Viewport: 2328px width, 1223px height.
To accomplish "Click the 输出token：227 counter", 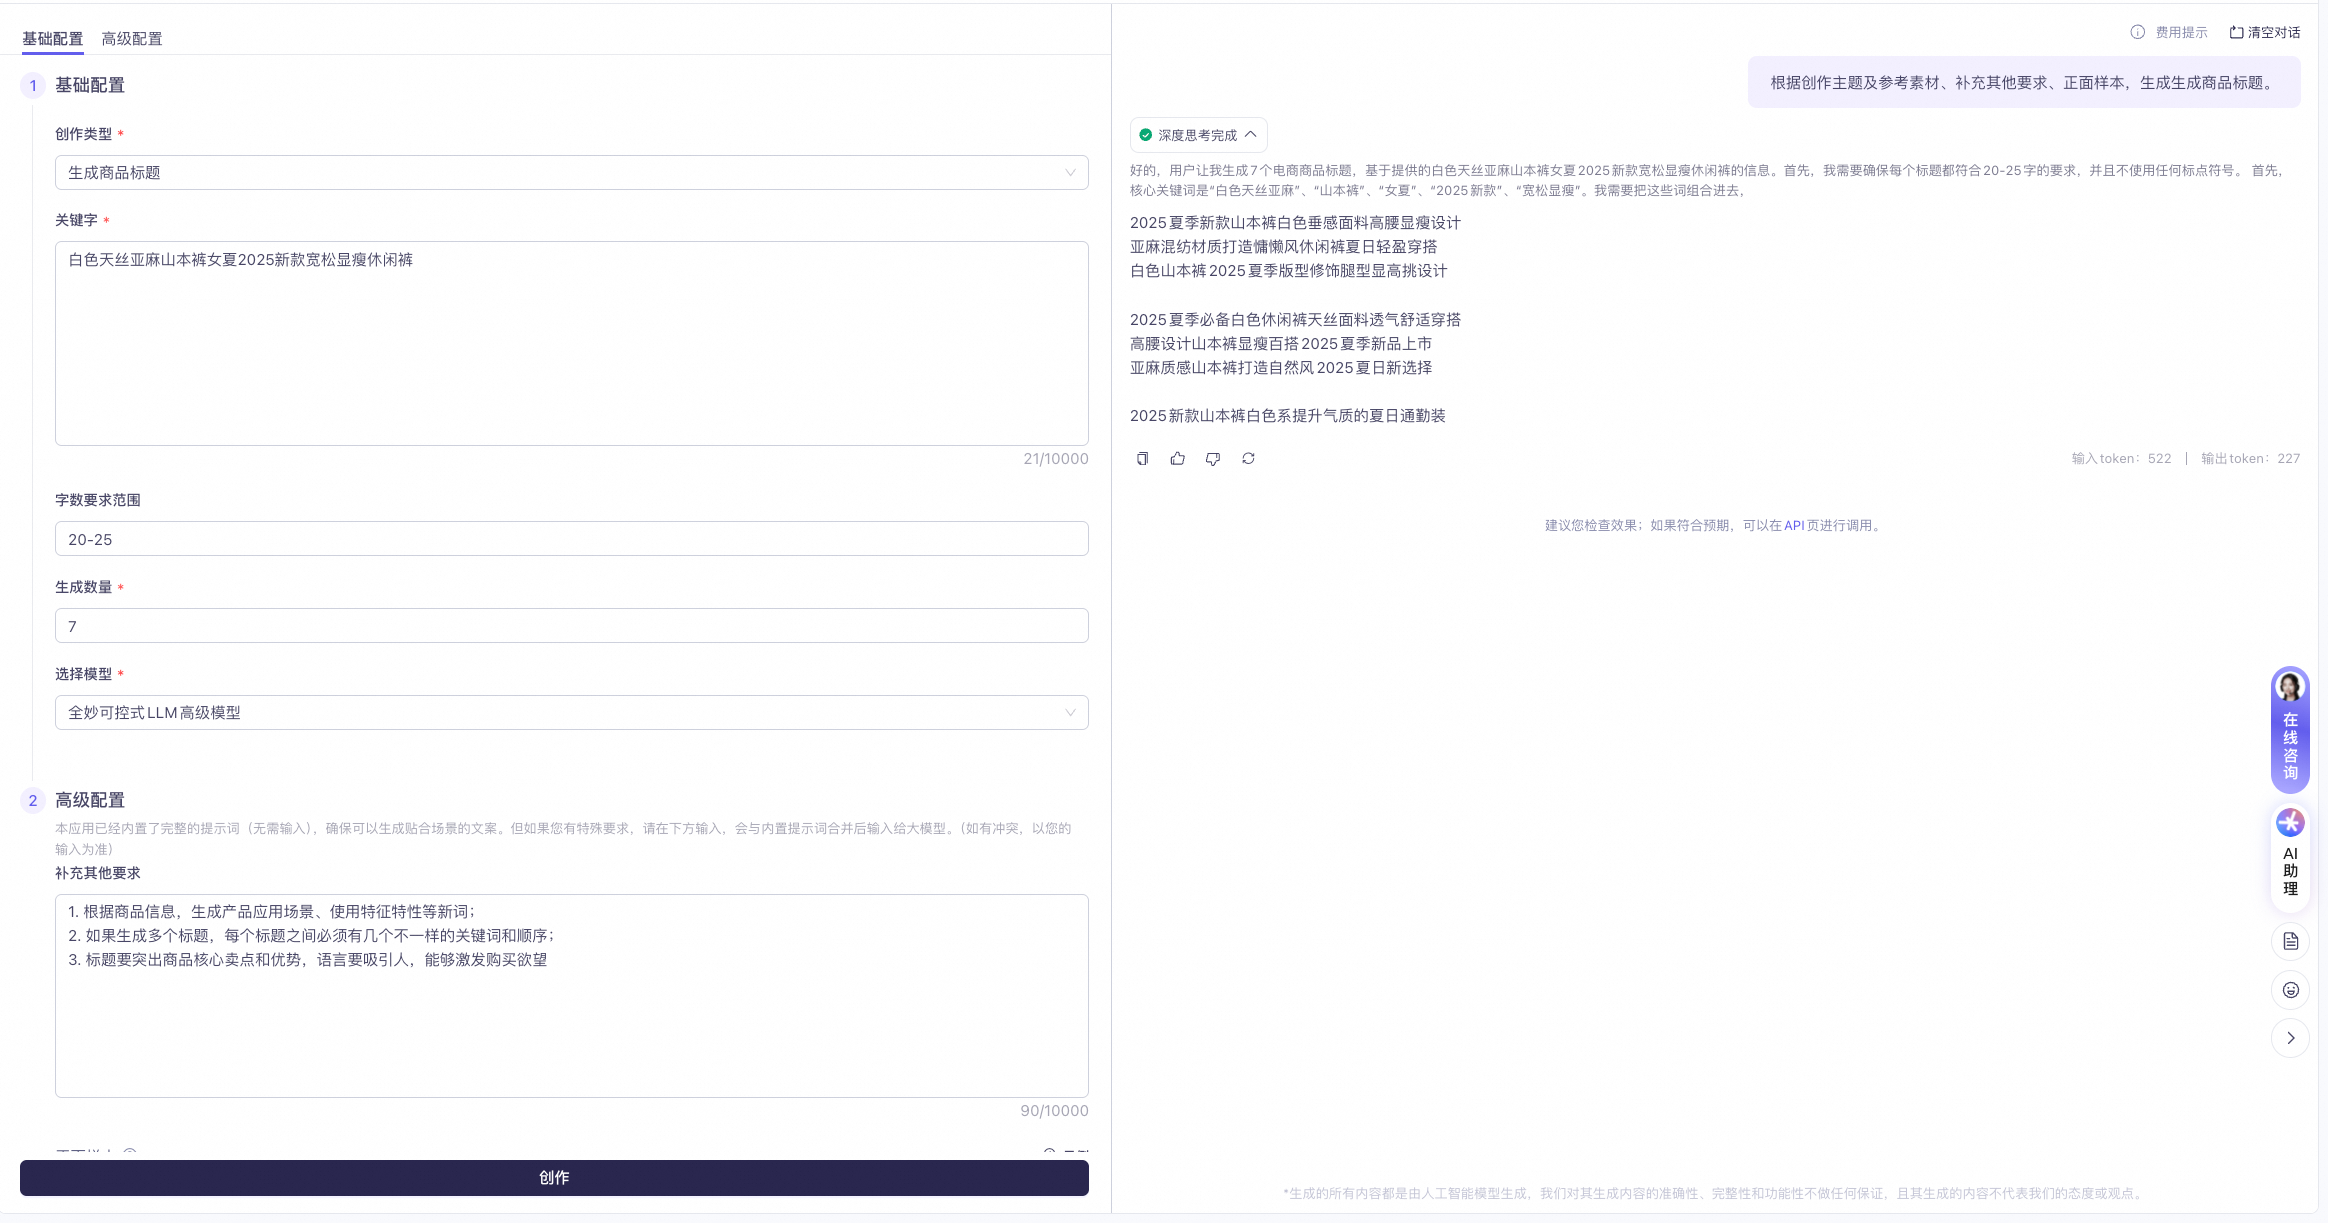I will point(2250,459).
